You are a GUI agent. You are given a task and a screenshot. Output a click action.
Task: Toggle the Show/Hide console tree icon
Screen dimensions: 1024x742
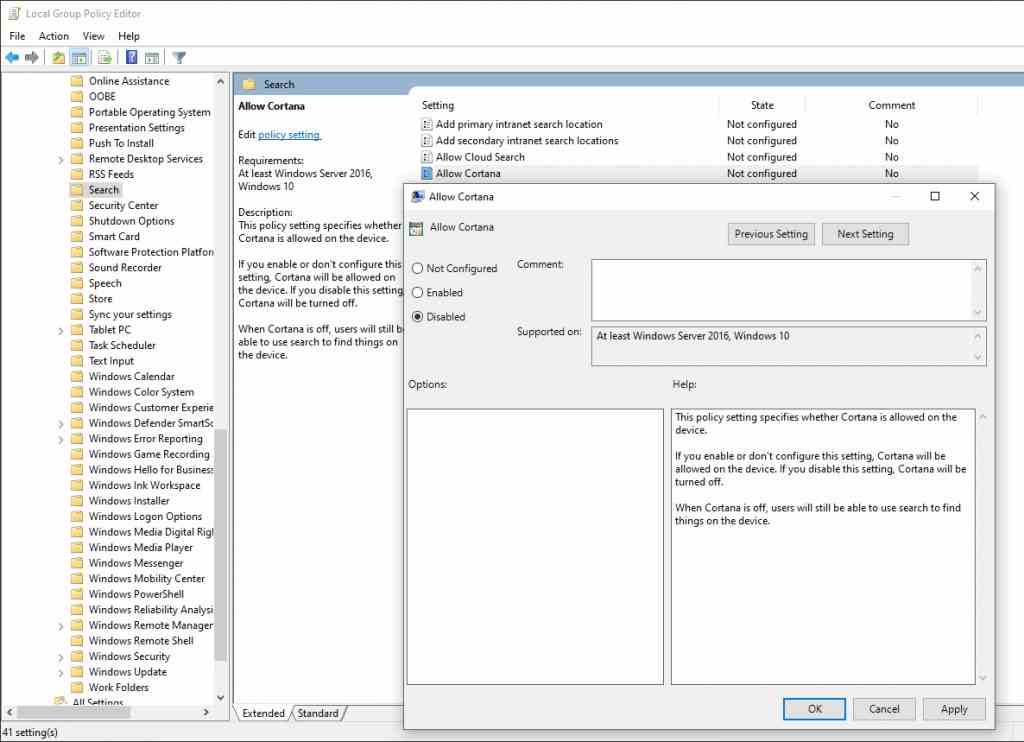tap(80, 57)
